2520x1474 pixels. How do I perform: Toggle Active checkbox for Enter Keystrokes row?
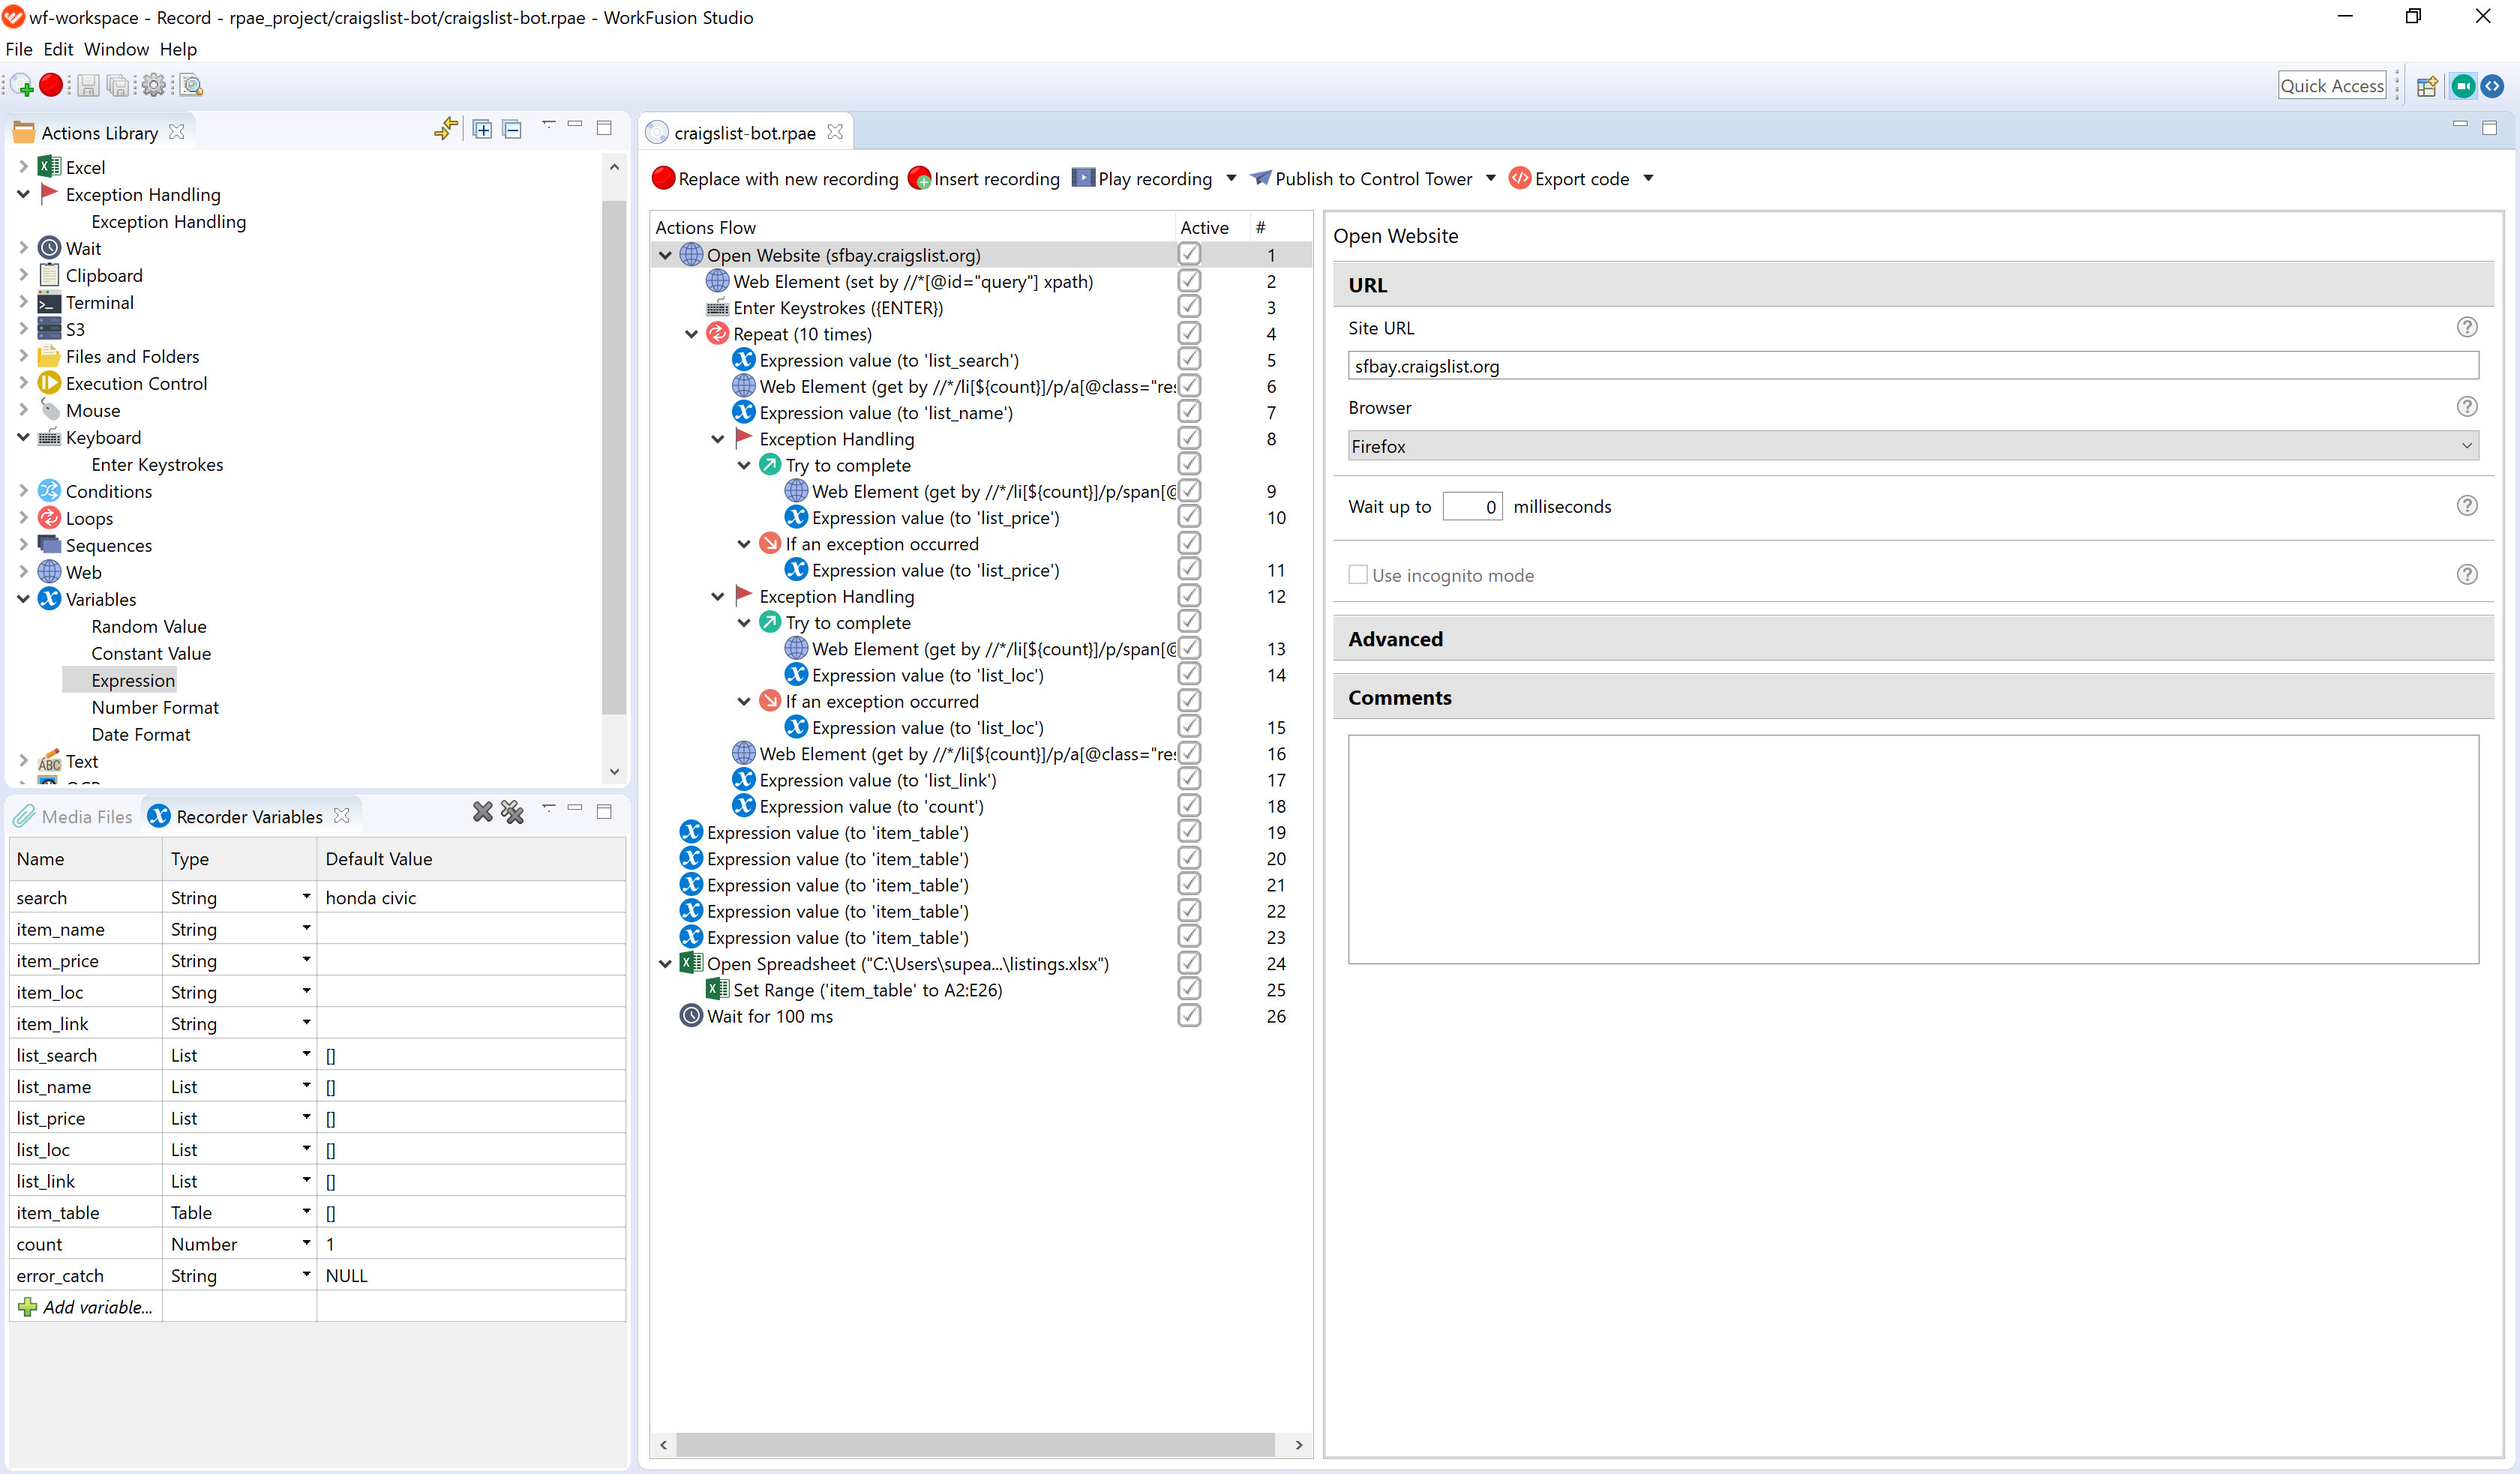(1189, 306)
